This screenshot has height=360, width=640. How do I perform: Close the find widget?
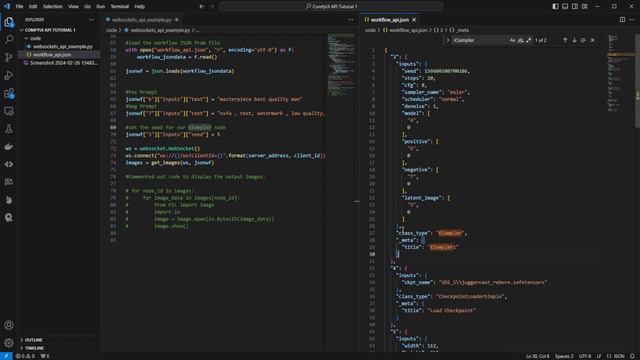coord(593,40)
